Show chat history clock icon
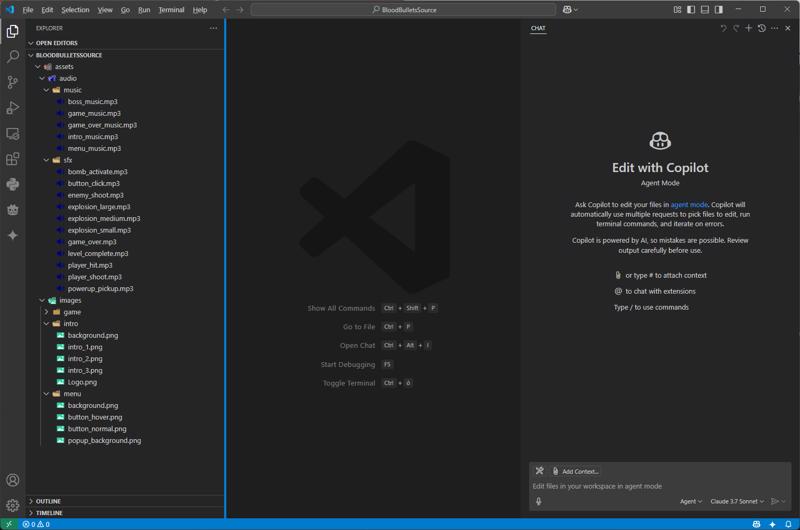800x530 pixels. coord(761,29)
